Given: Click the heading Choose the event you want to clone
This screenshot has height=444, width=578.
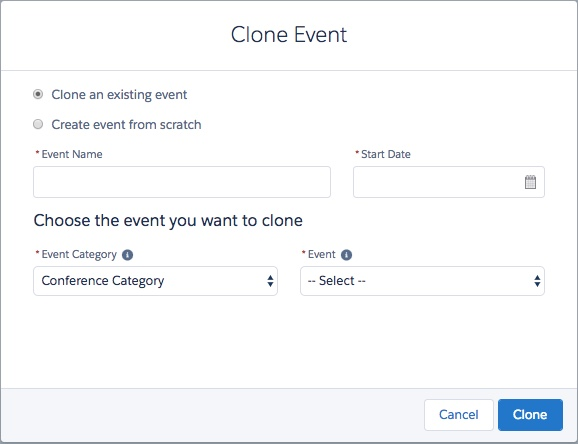Looking at the screenshot, I should [x=168, y=221].
